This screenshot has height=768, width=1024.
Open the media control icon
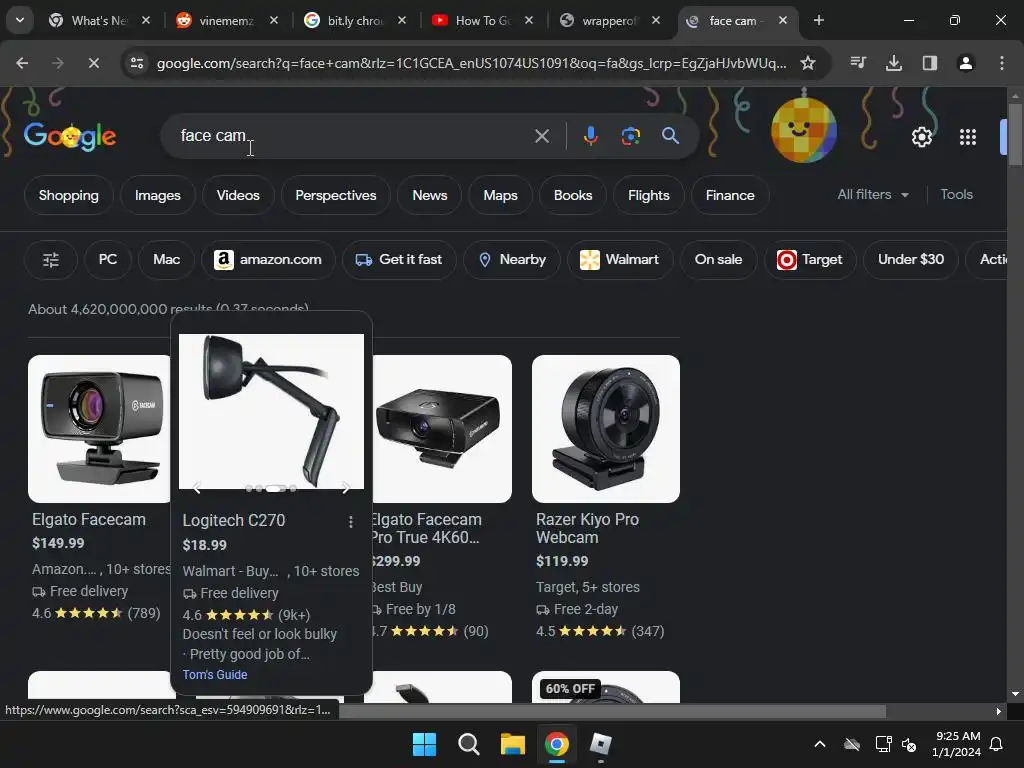pyautogui.click(x=858, y=63)
